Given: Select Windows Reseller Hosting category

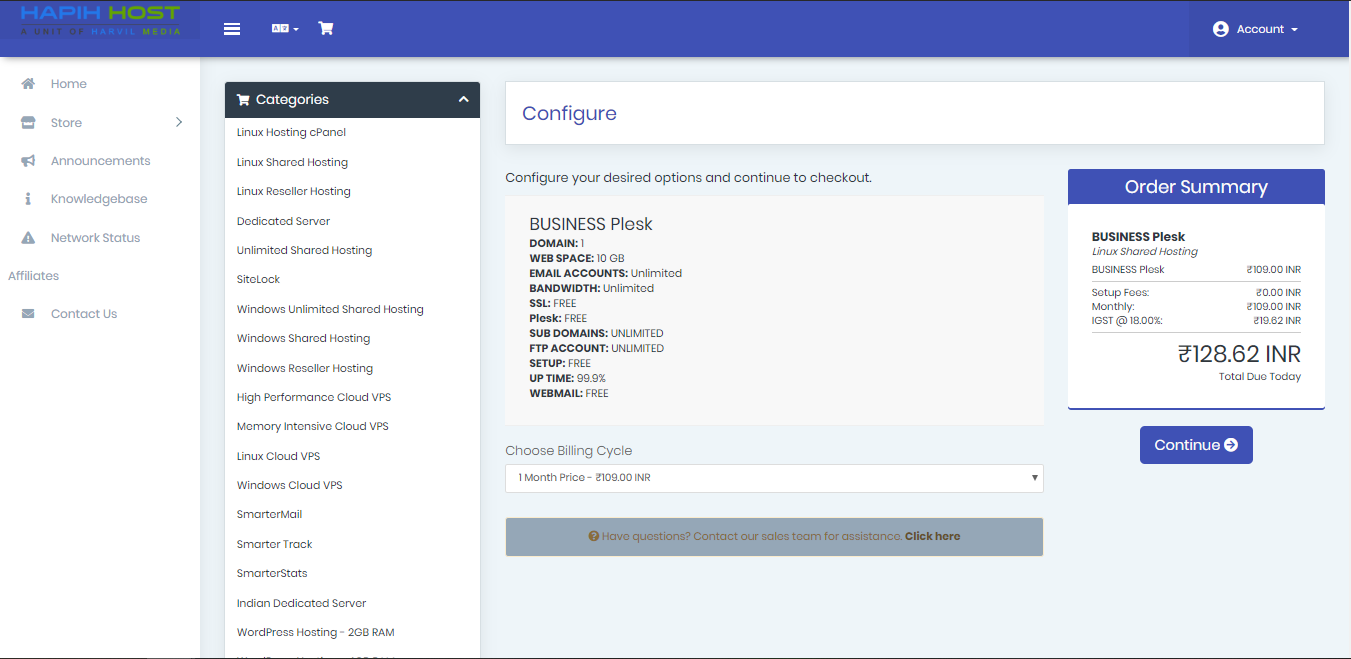Looking at the screenshot, I should point(305,368).
